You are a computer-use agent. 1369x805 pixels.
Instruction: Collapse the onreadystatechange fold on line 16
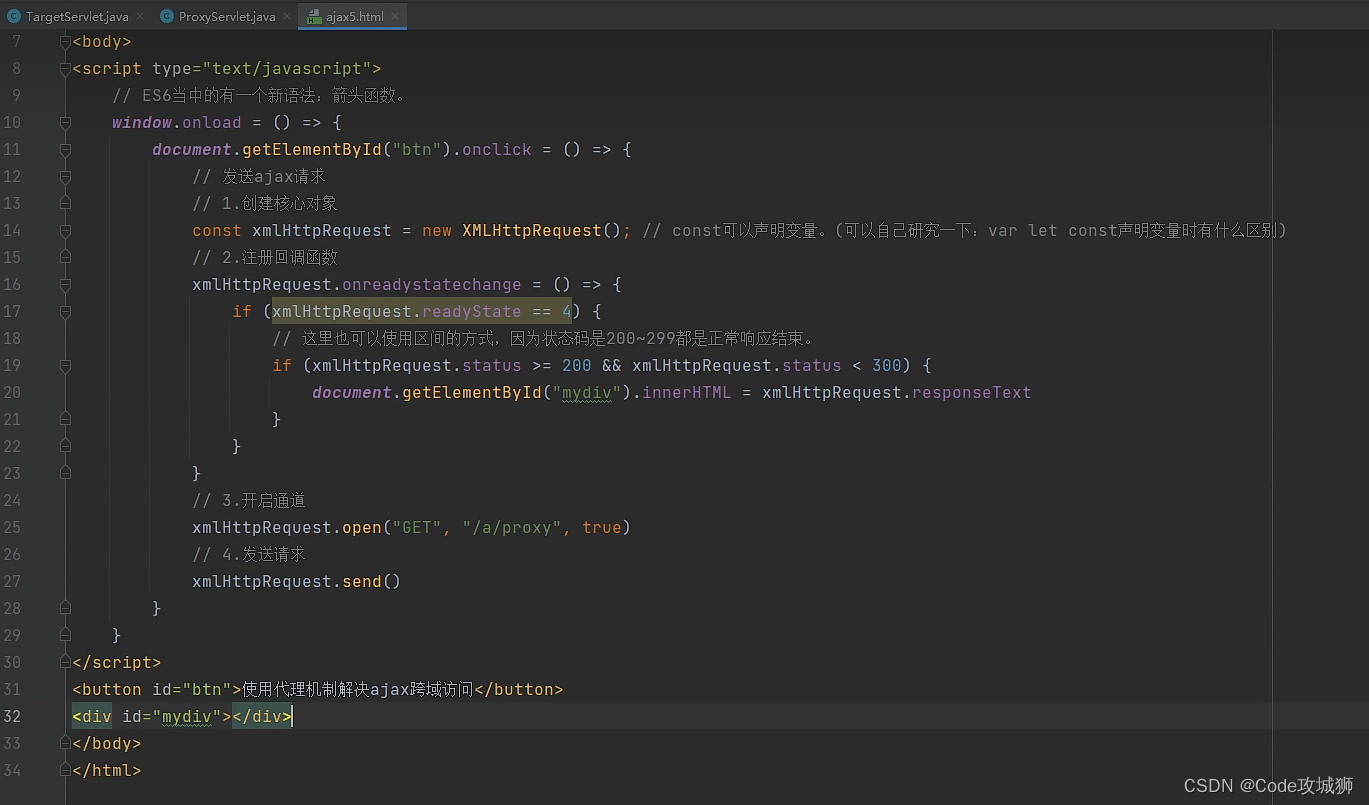click(65, 285)
